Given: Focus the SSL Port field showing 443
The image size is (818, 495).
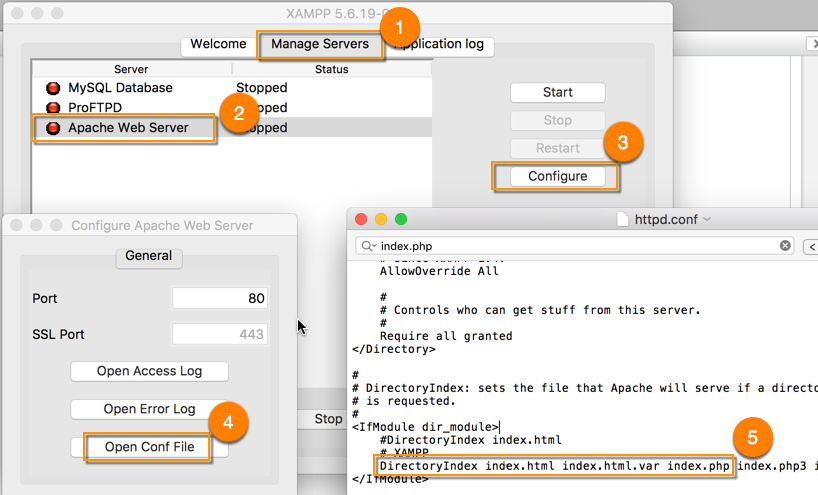Looking at the screenshot, I should tap(220, 334).
